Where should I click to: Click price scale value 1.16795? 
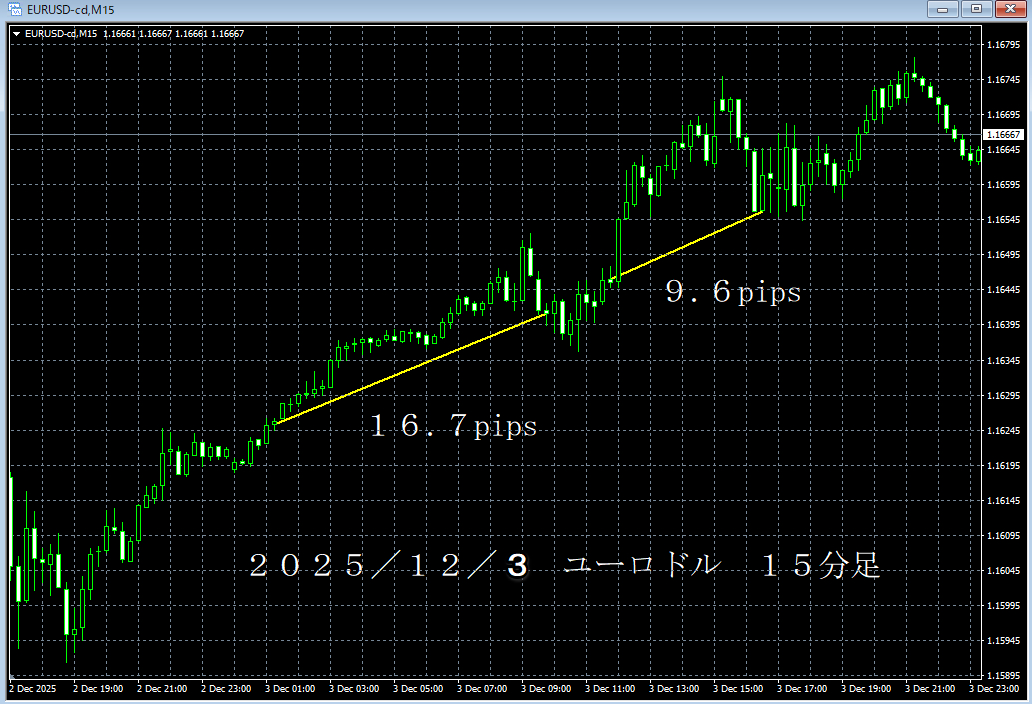(x=1003, y=45)
